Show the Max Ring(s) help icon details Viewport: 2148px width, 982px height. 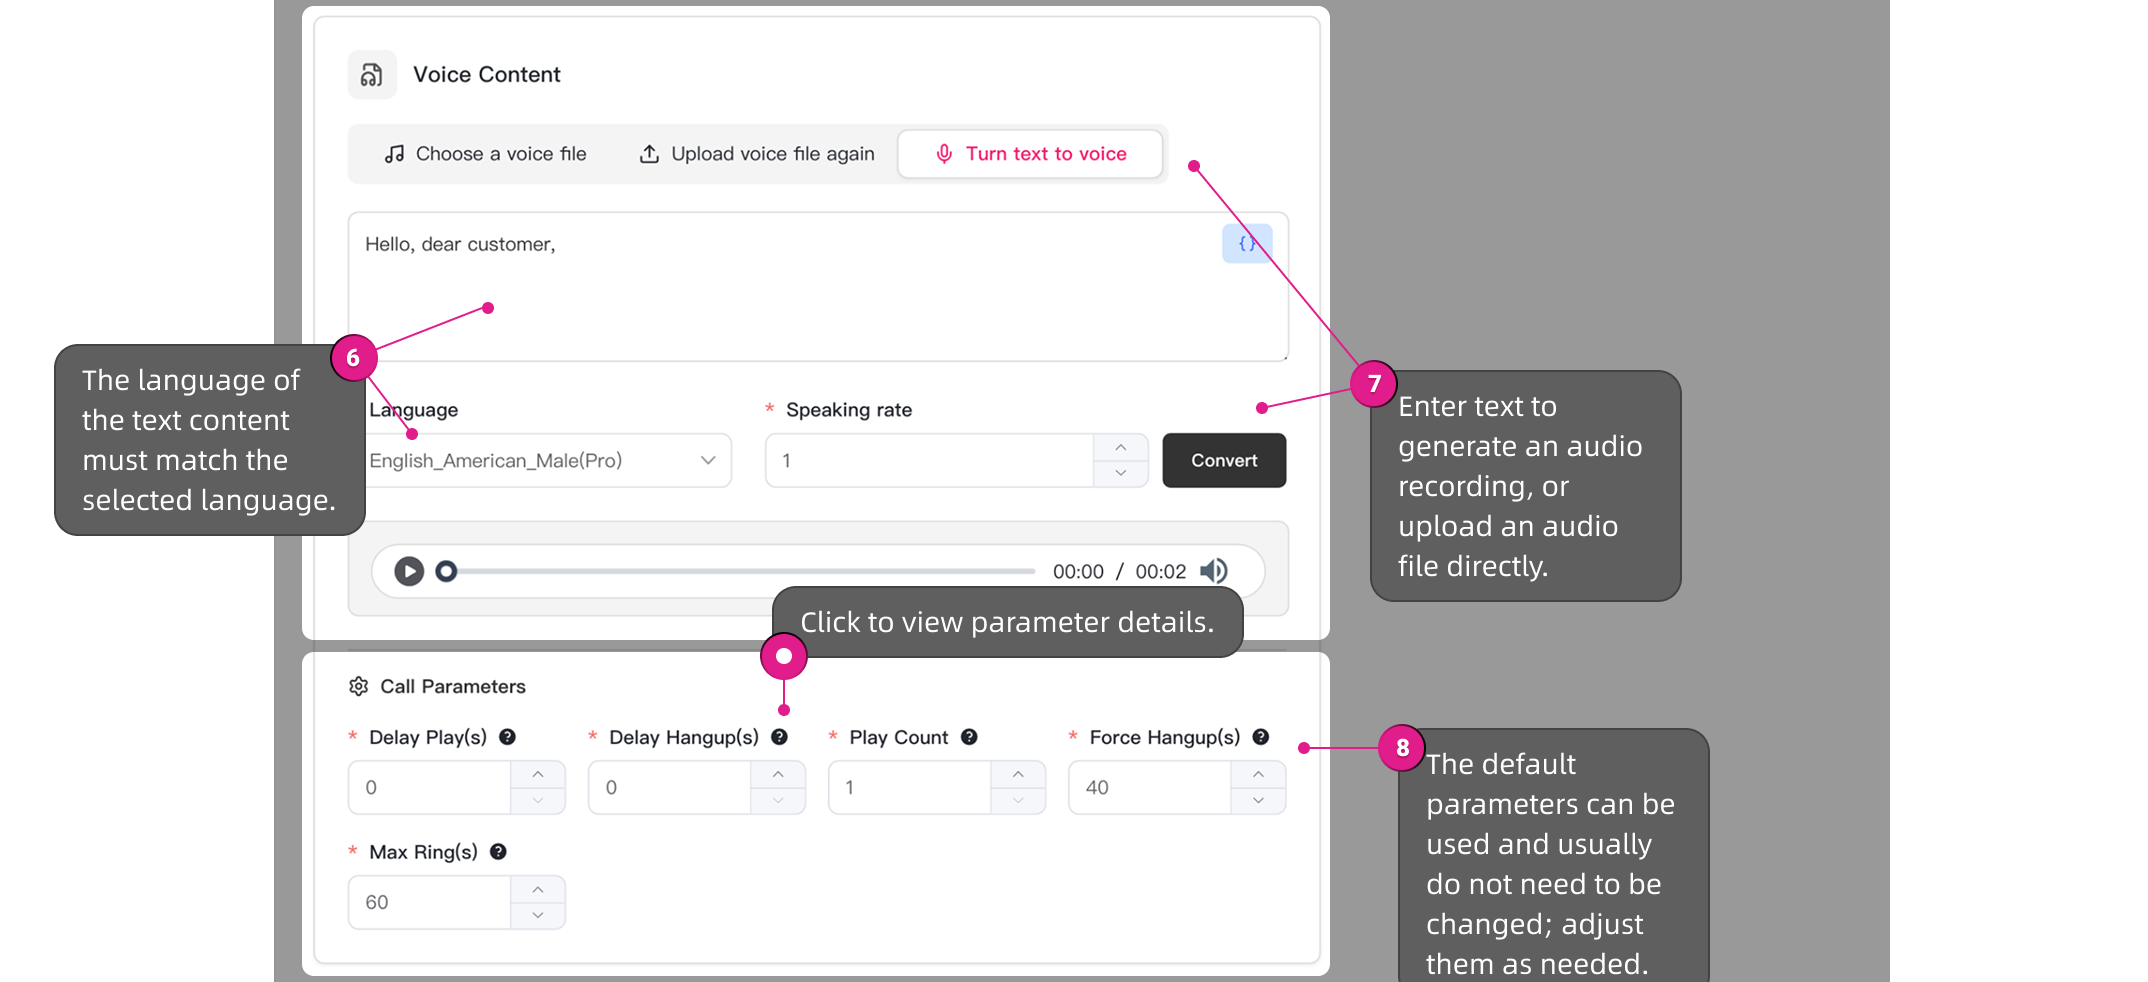498,852
